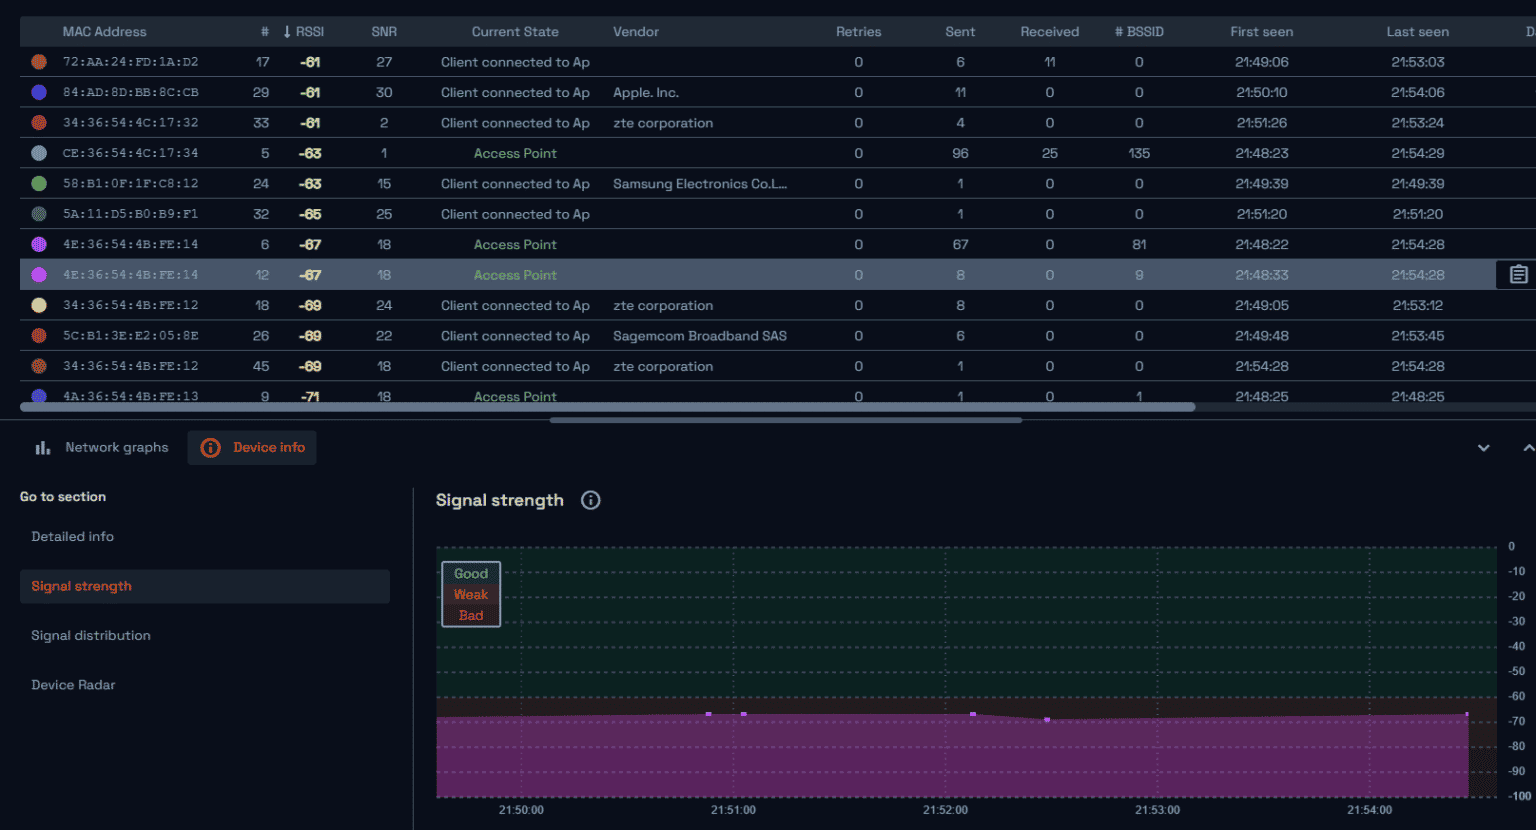Toggle Good in the signal strength legend
1536x830 pixels.
coord(470,573)
